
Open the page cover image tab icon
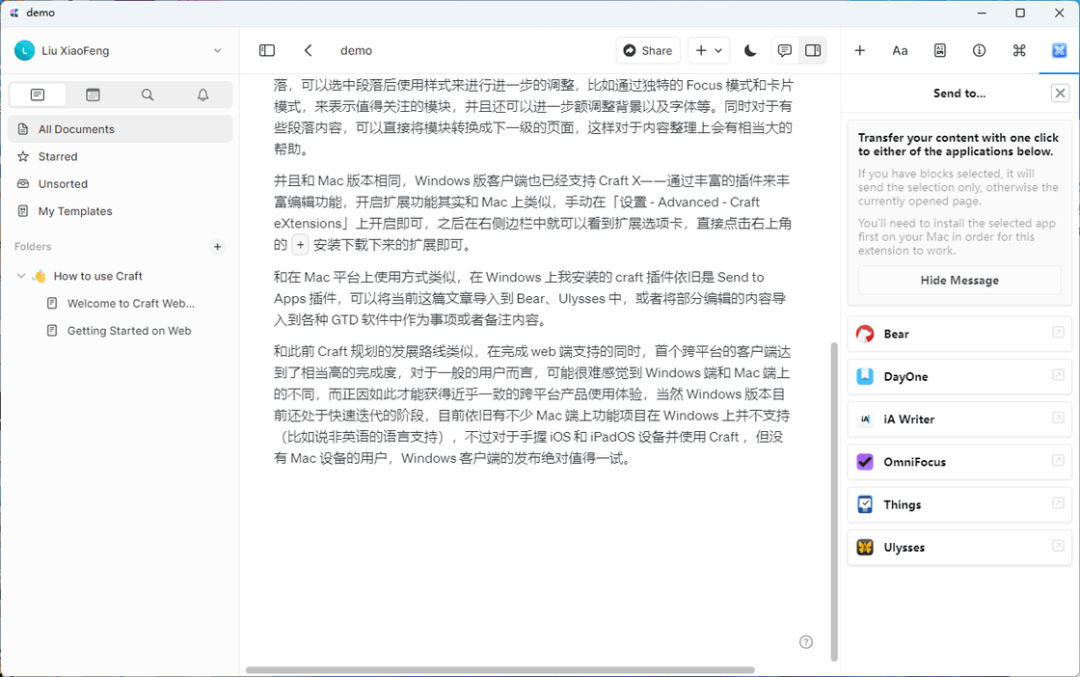click(x=939, y=50)
